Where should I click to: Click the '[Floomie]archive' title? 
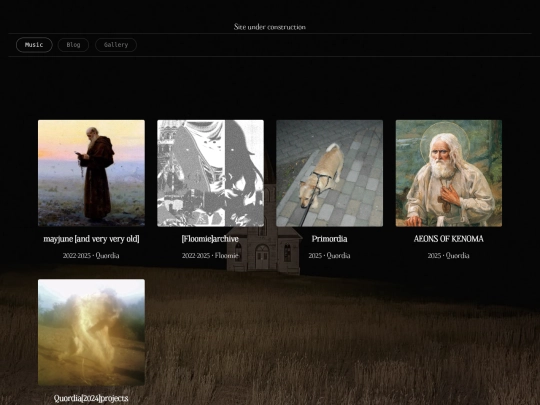(x=210, y=239)
